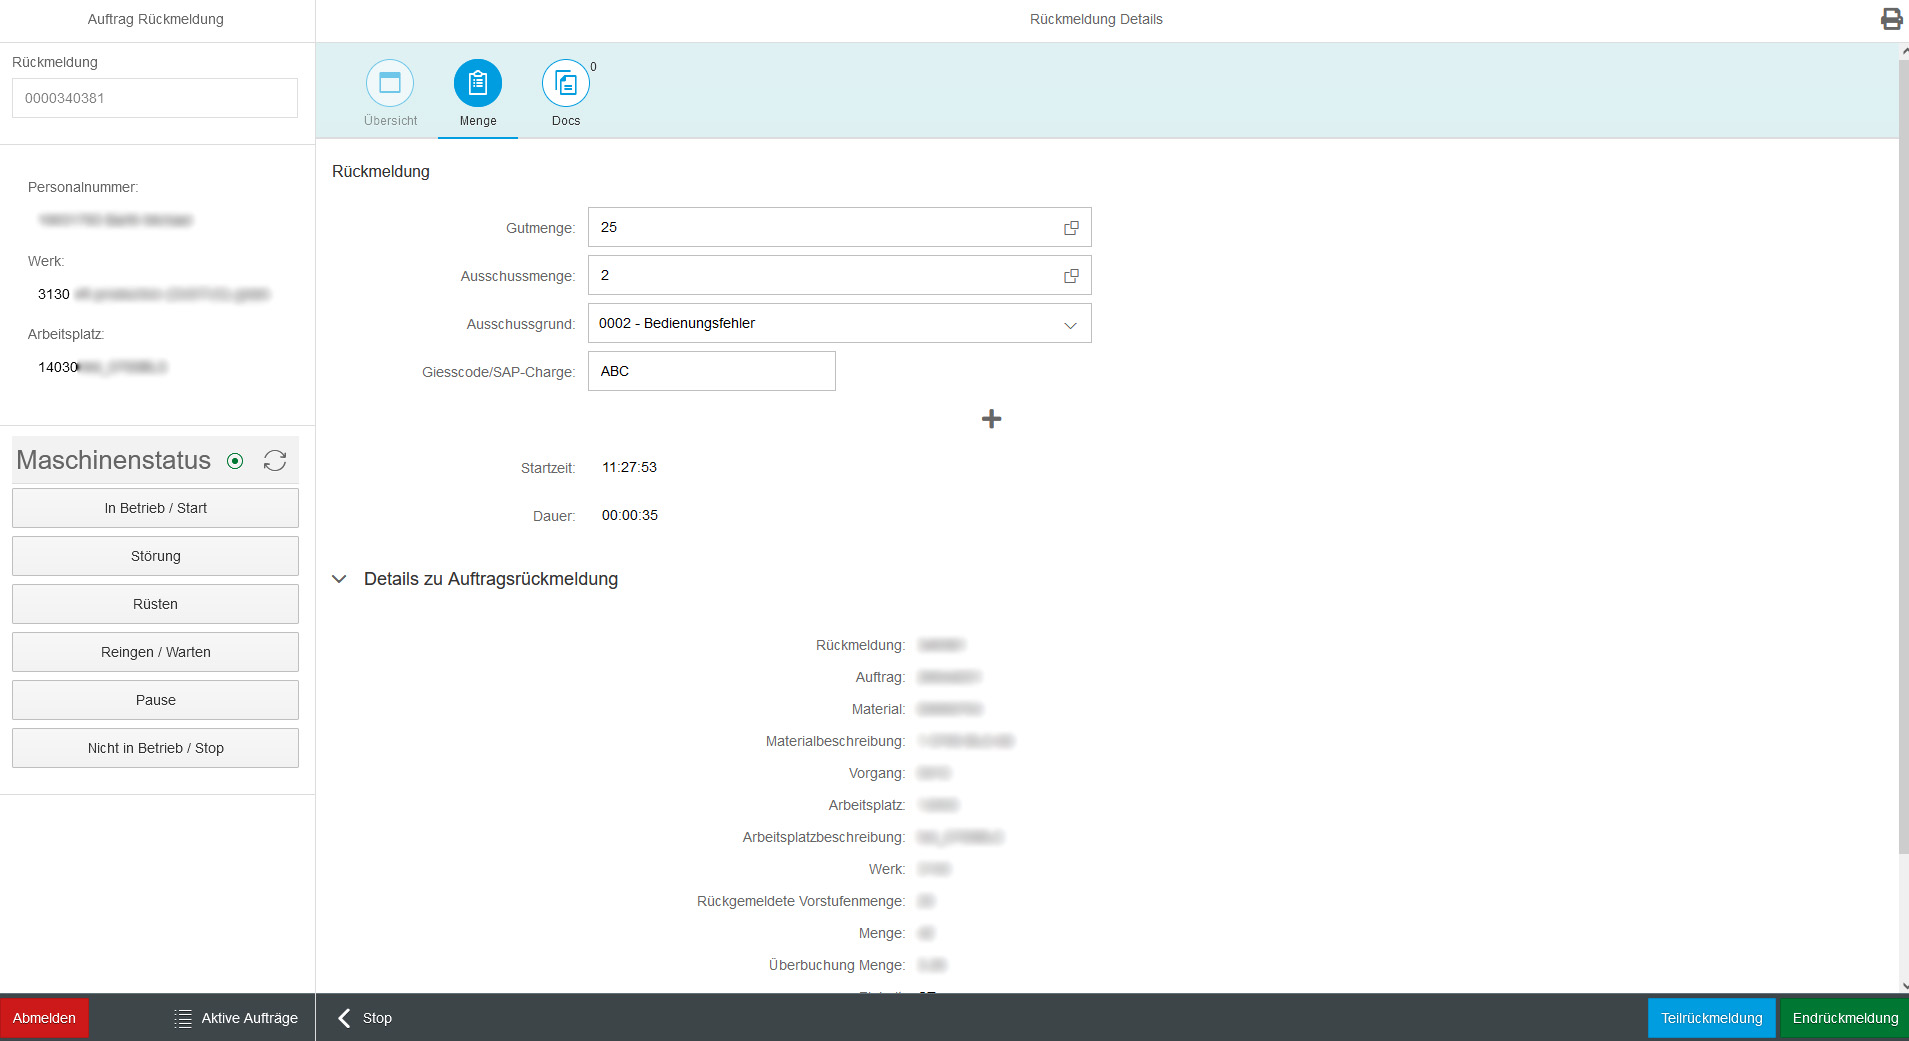Click the red Abmelden button
1909x1041 pixels.
tap(44, 1018)
